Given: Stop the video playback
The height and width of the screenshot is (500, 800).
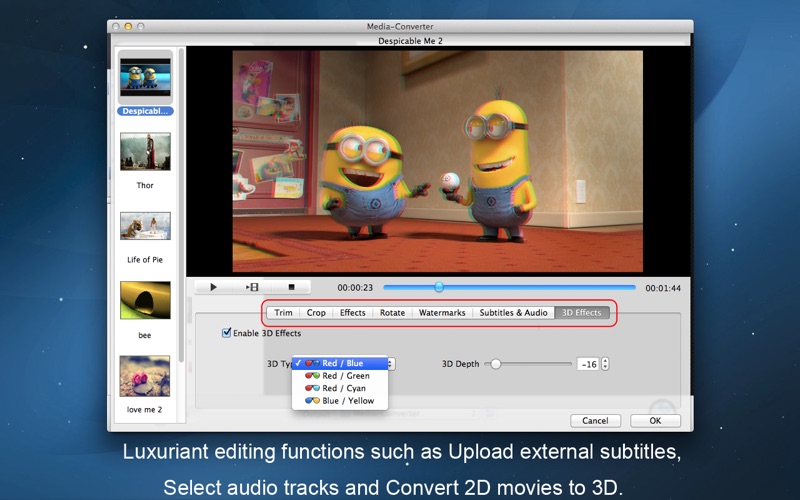Looking at the screenshot, I should pos(291,287).
